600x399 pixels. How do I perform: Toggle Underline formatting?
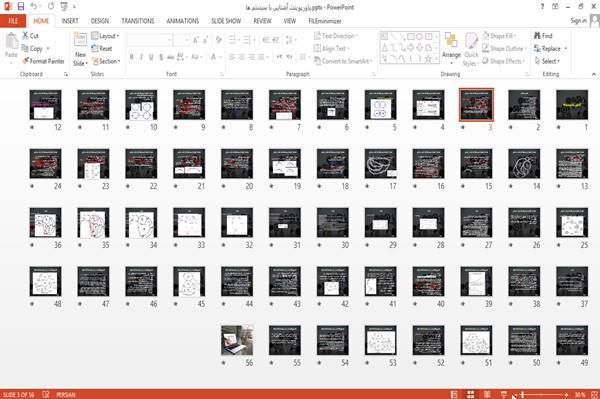point(151,57)
